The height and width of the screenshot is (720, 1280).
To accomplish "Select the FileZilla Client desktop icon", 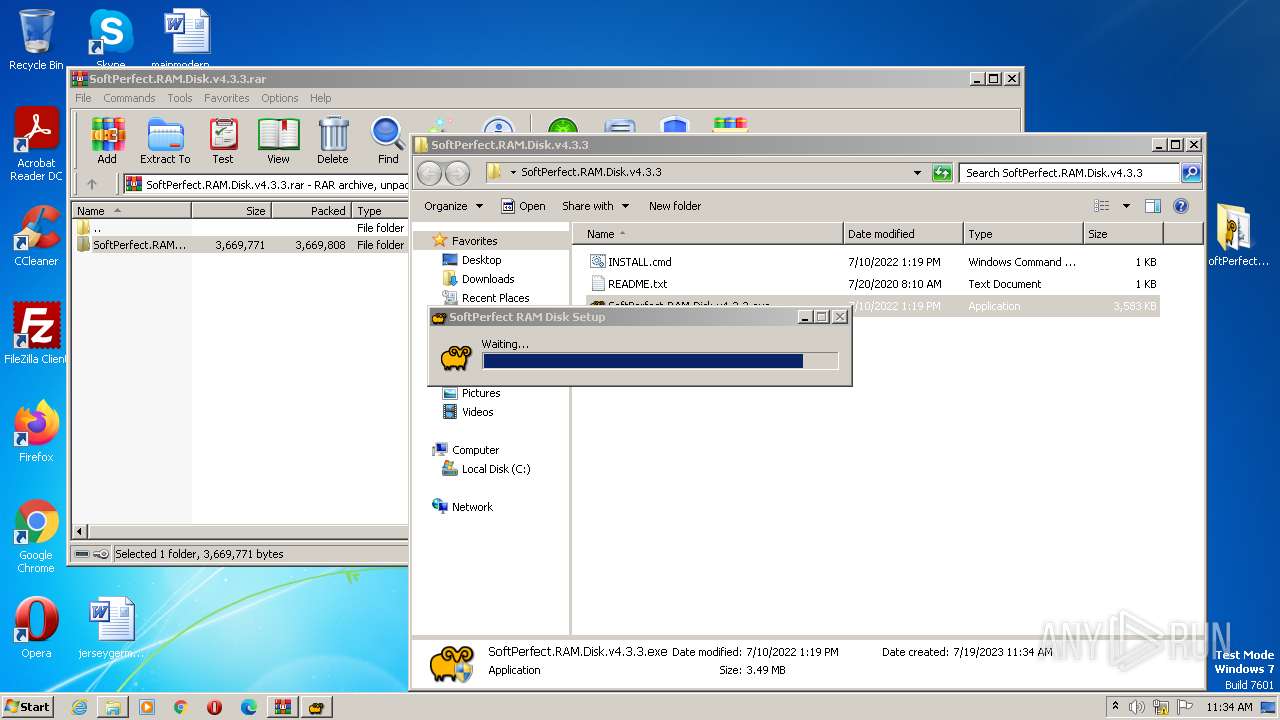I will 36,333.
